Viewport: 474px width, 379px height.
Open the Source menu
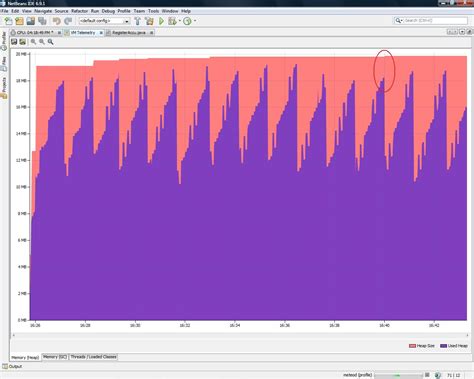coord(61,11)
